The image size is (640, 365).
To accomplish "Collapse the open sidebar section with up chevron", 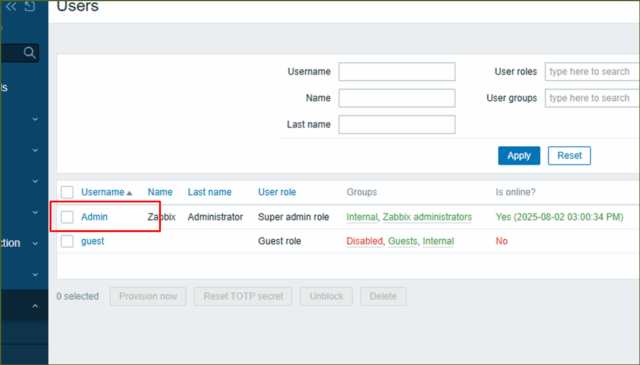I will pos(36,306).
